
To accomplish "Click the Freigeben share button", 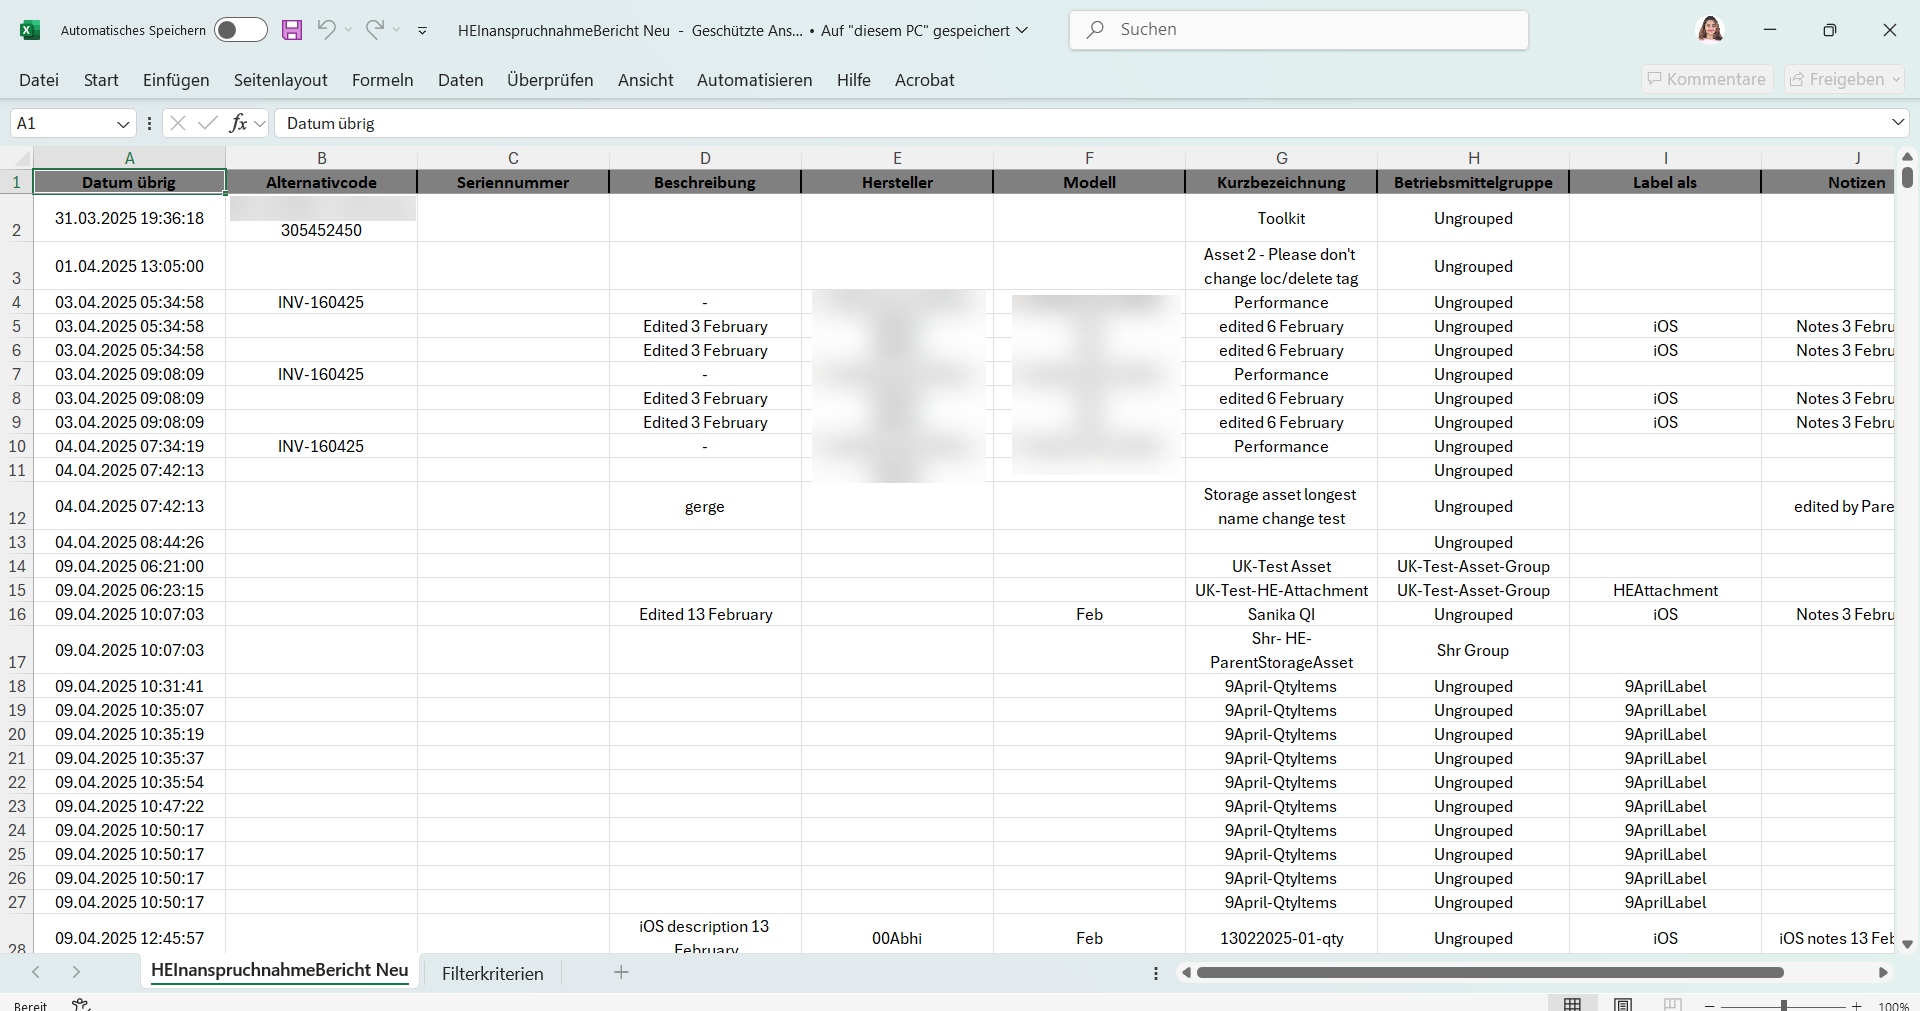I will (1844, 79).
